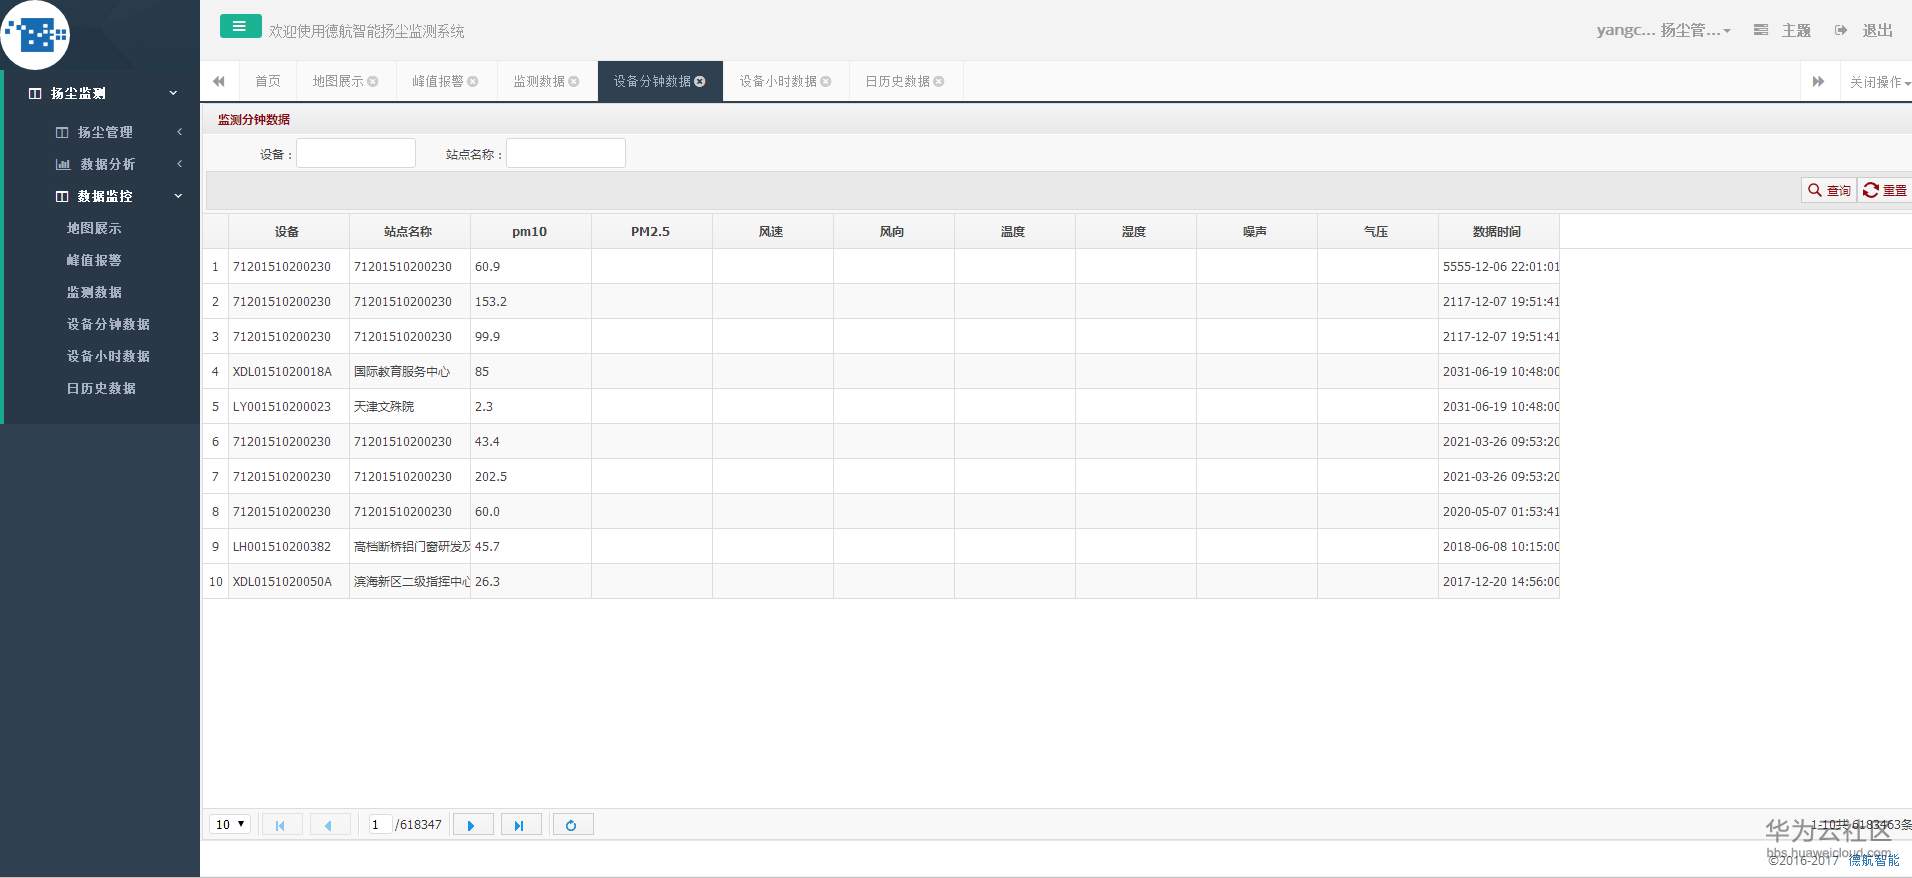Switch to the 首页 tab
The image size is (1912, 878).
pos(268,82)
